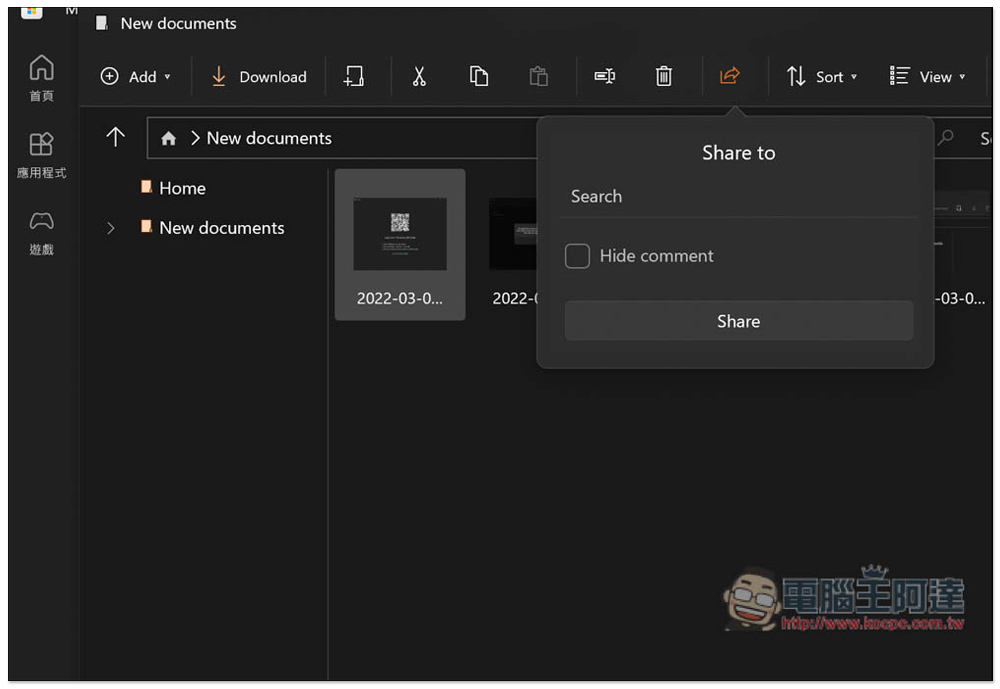Toggle the Hide comment checkbox
This screenshot has height=689, width=1000.
577,256
